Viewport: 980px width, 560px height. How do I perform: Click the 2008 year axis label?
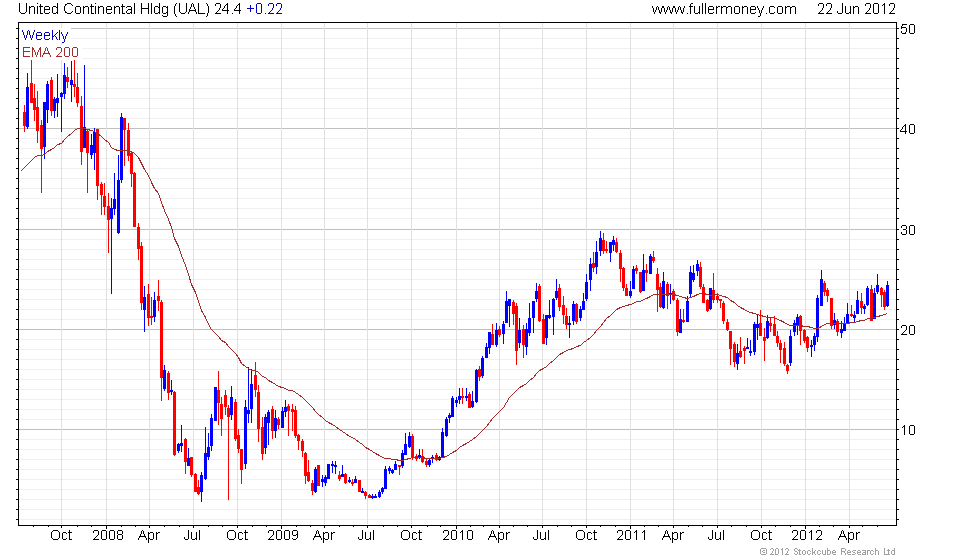tap(108, 536)
